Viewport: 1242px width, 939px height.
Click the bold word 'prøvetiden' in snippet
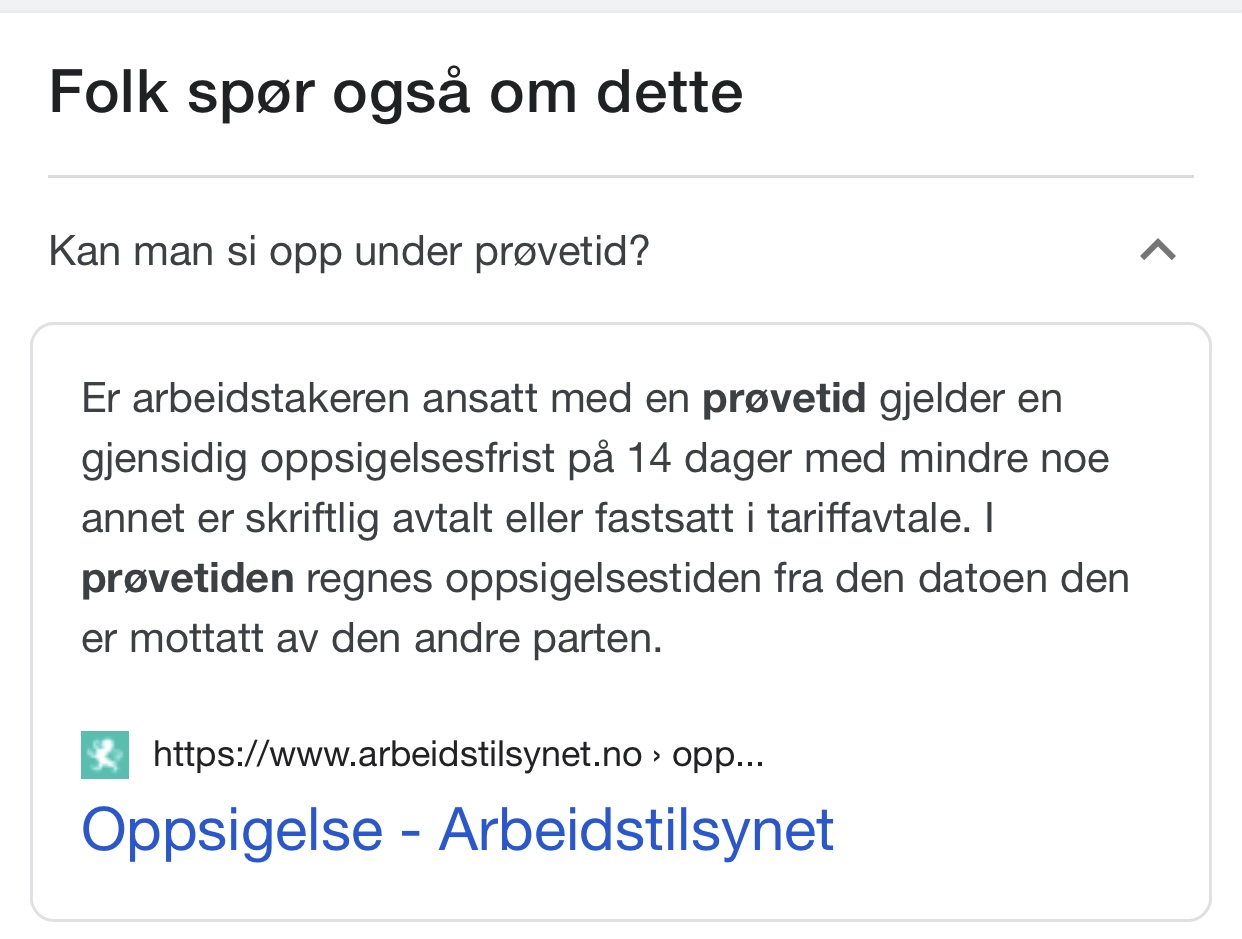(x=188, y=579)
